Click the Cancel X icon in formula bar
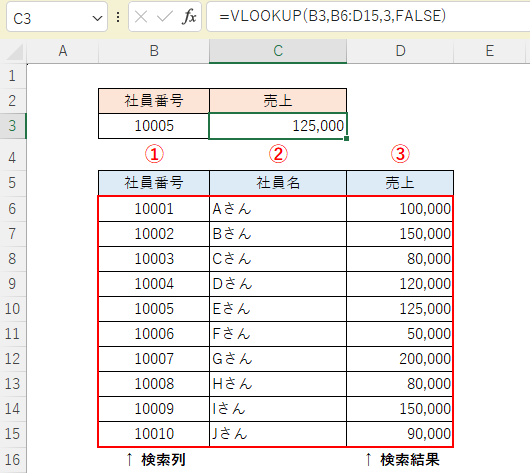530x473 pixels. [141, 17]
